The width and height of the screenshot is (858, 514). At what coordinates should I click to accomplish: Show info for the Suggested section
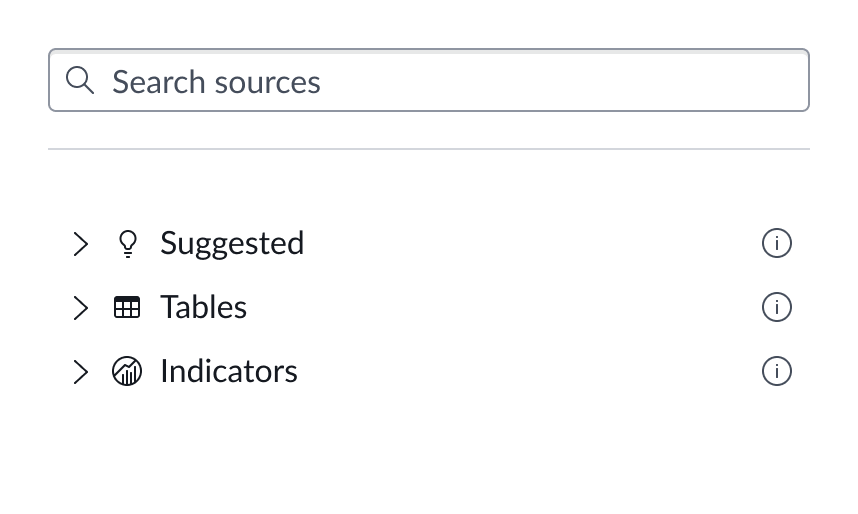coord(777,244)
